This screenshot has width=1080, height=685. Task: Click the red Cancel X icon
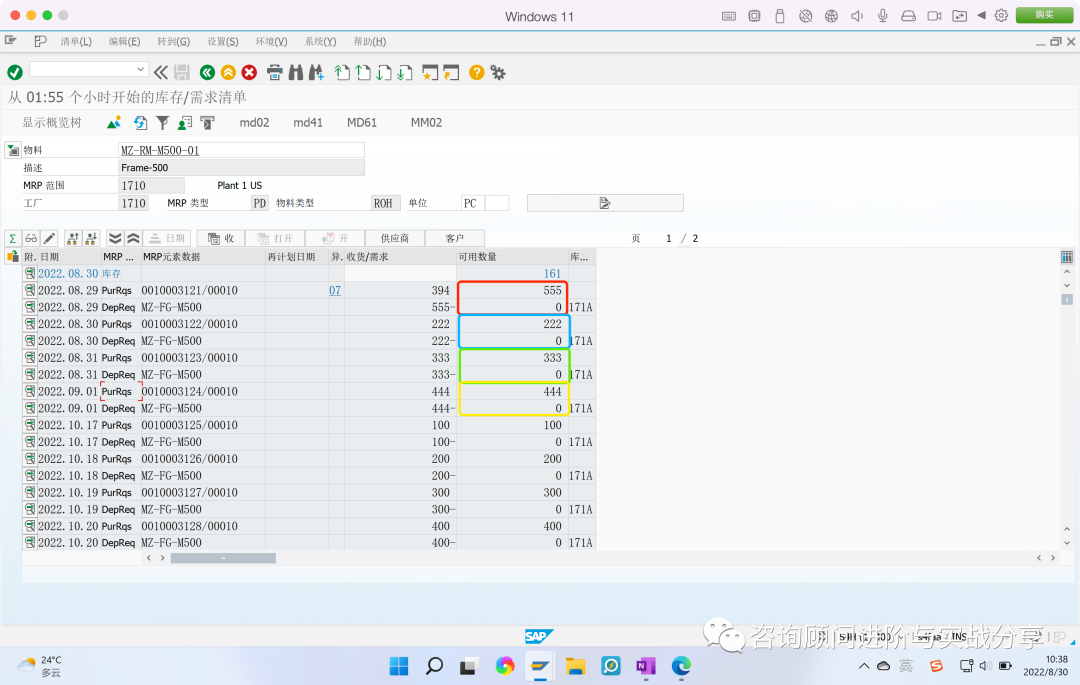(249, 72)
